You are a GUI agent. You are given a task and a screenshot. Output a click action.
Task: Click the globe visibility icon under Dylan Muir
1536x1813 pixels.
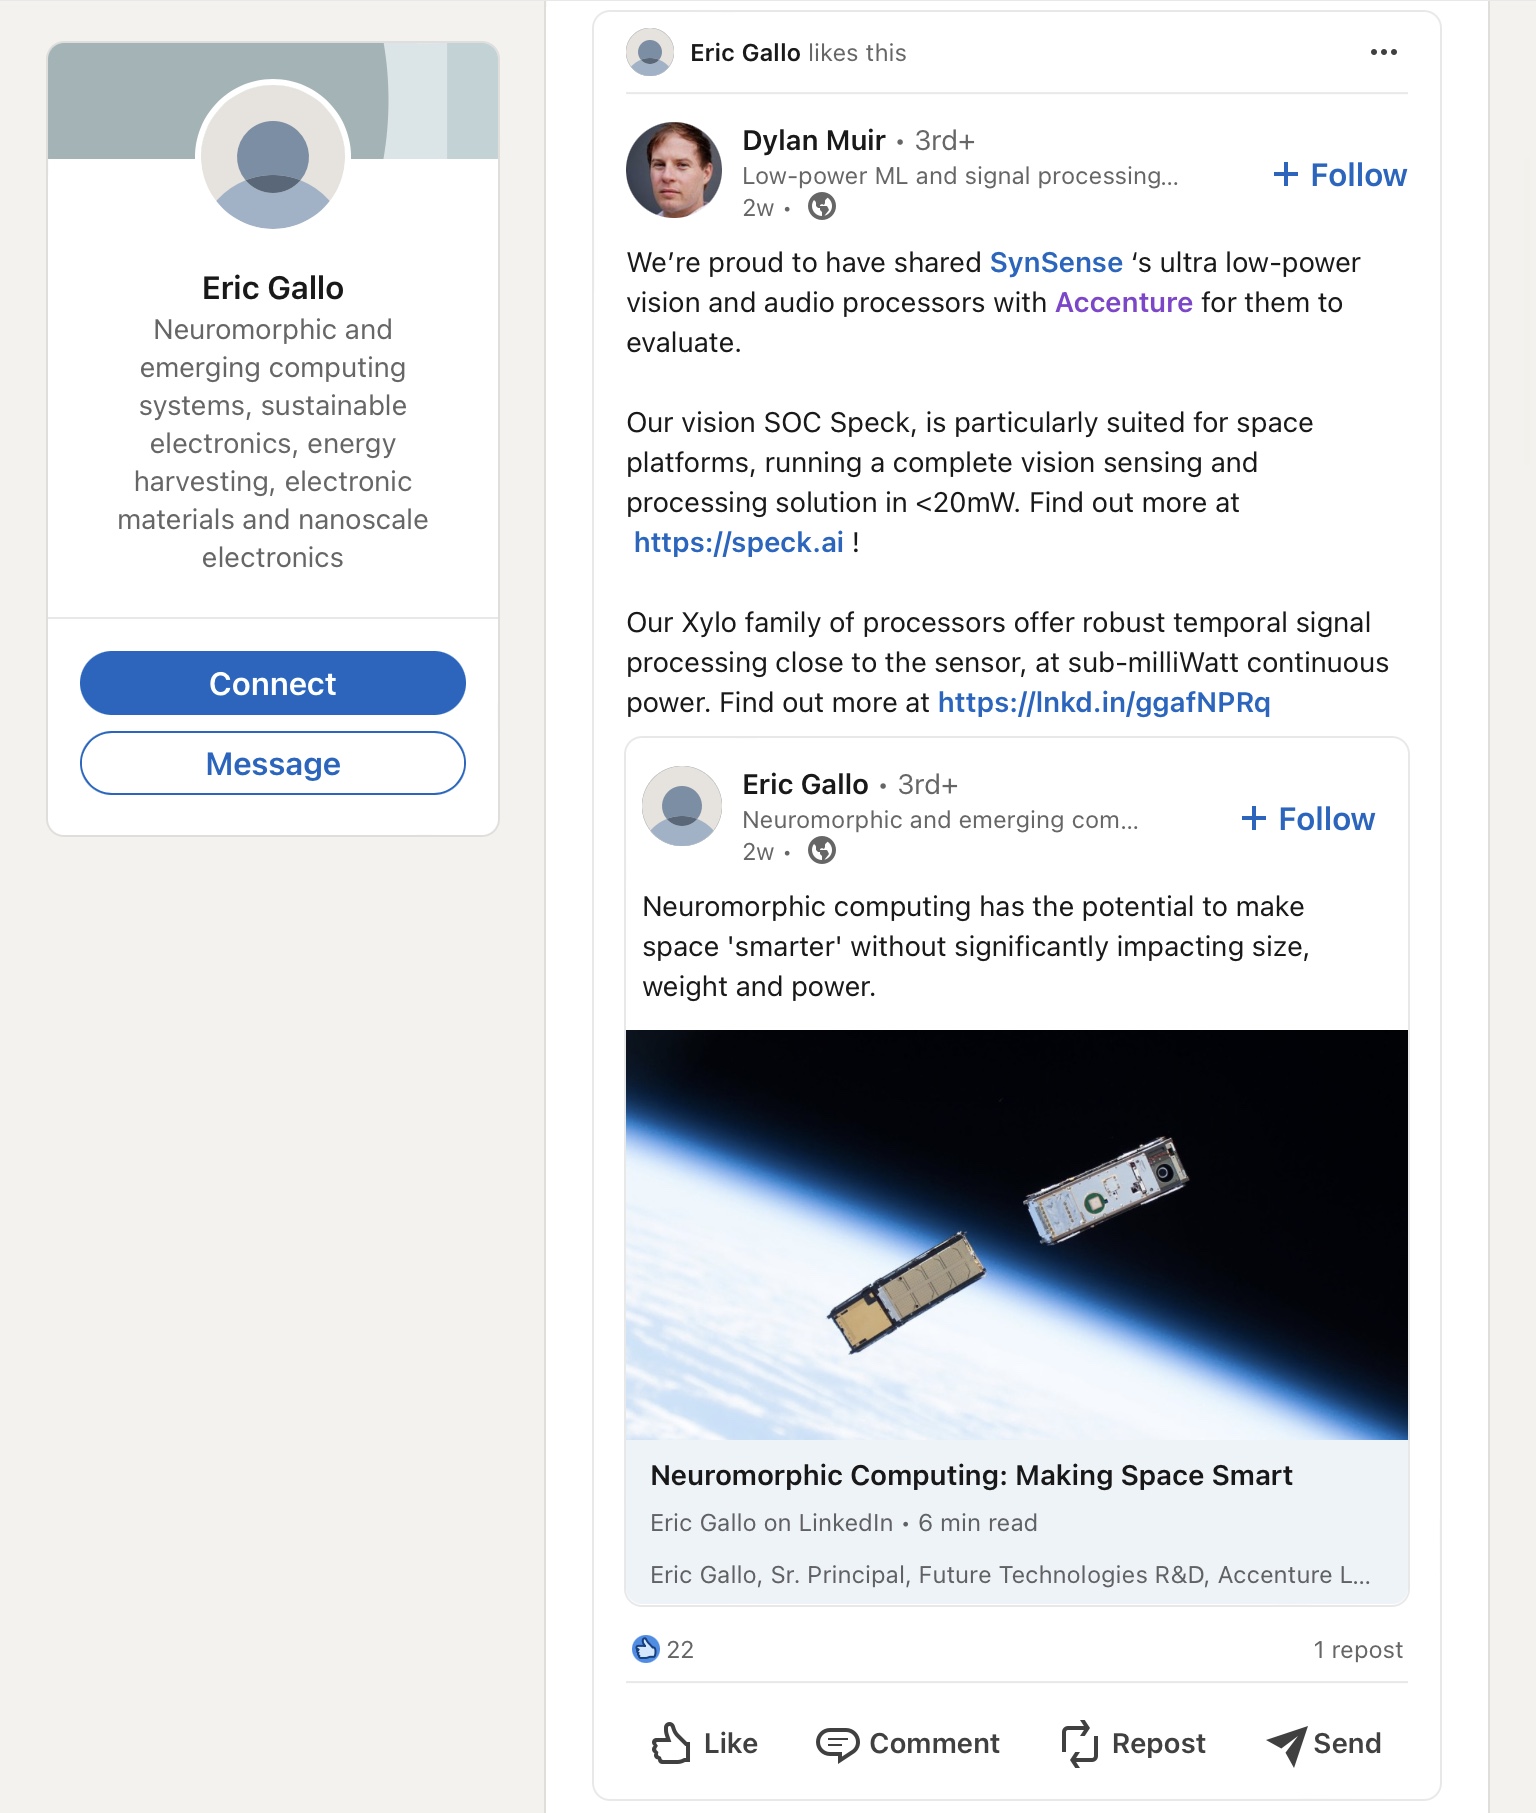click(x=822, y=207)
